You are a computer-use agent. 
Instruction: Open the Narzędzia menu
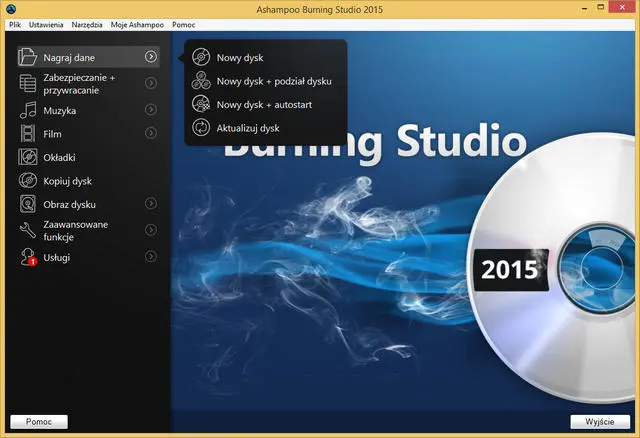coord(87,24)
